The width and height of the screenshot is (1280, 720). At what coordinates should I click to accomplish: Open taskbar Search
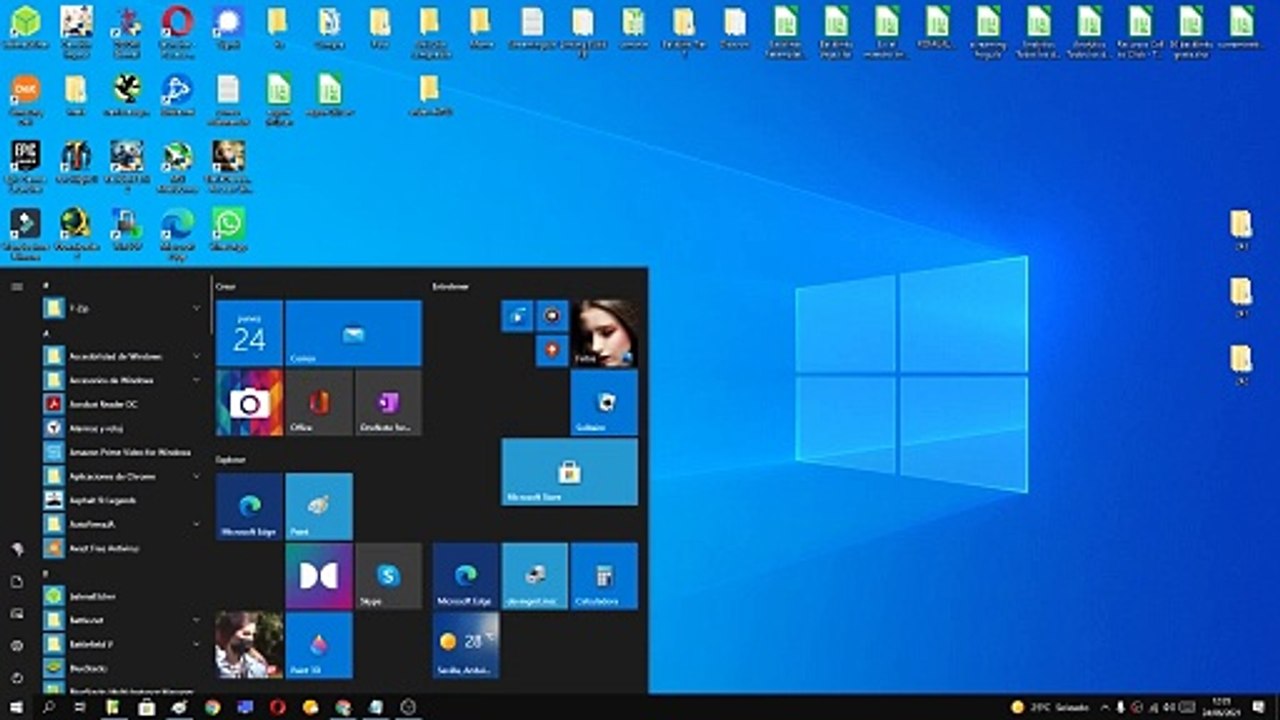coord(49,707)
